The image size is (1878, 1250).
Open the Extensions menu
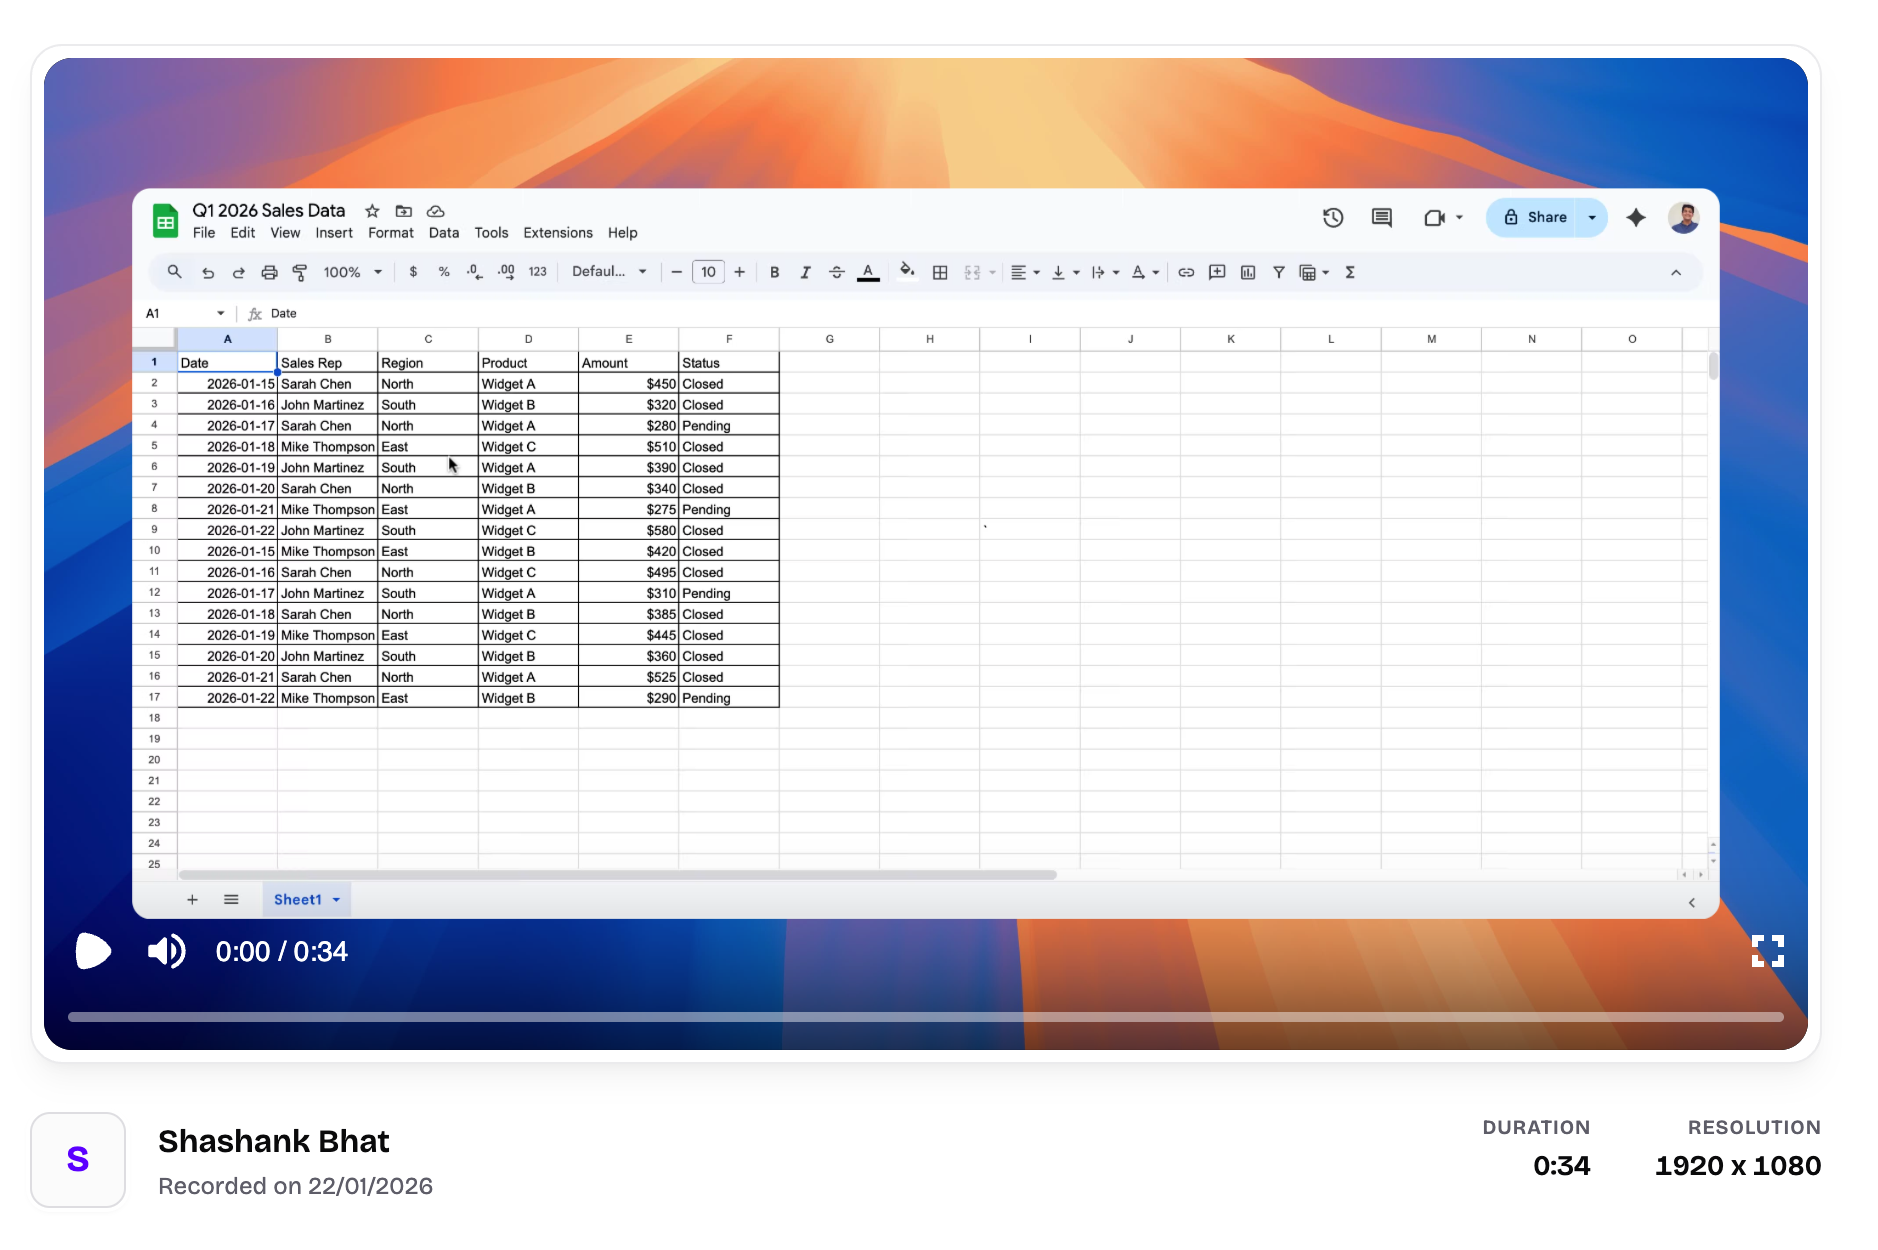557,233
